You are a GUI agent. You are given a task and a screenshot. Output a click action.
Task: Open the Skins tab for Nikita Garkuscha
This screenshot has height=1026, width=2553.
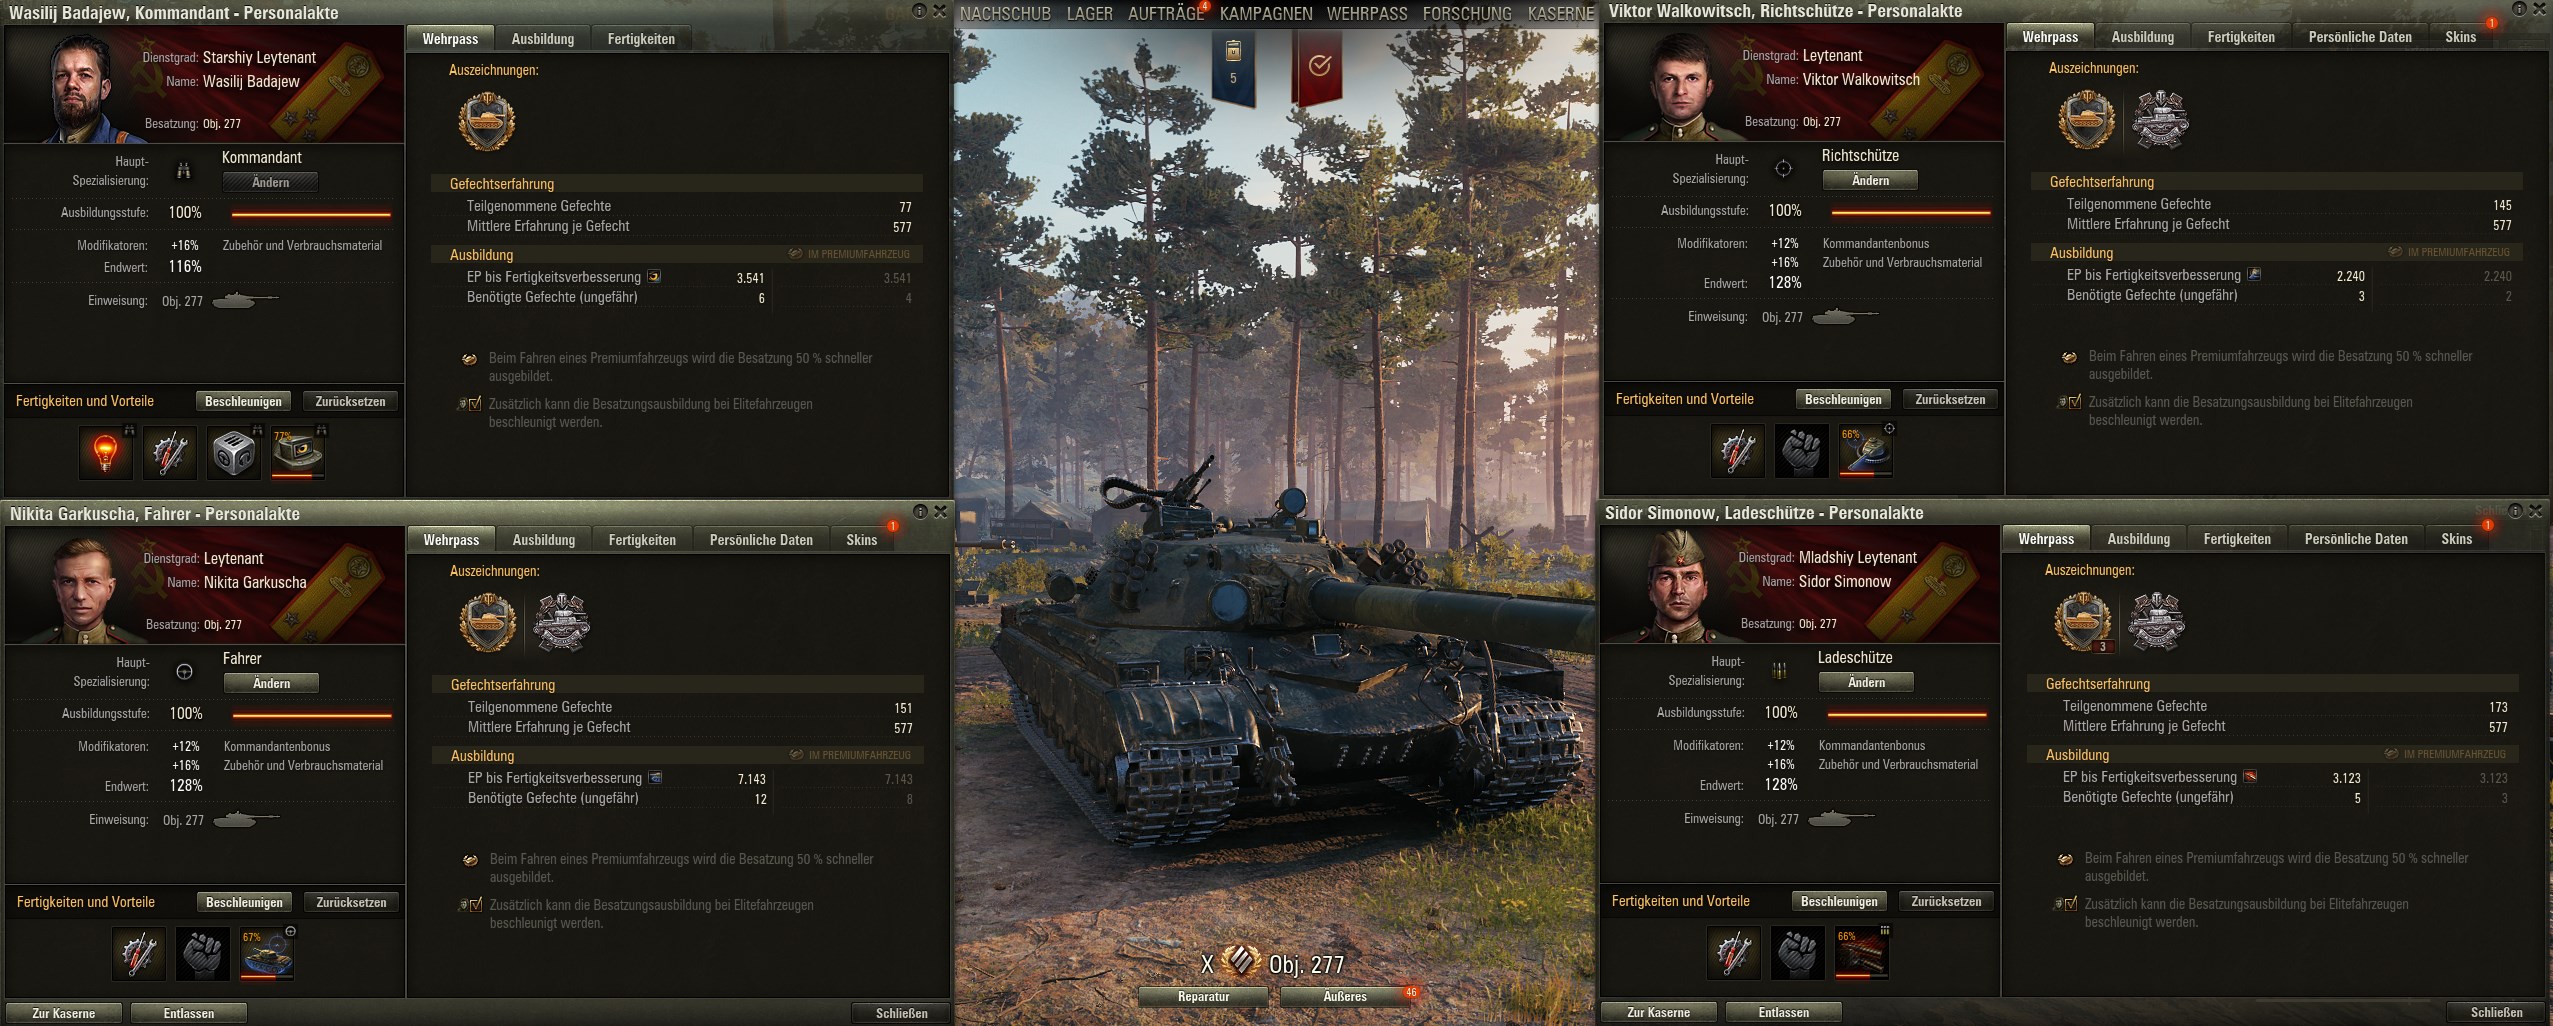(x=862, y=540)
